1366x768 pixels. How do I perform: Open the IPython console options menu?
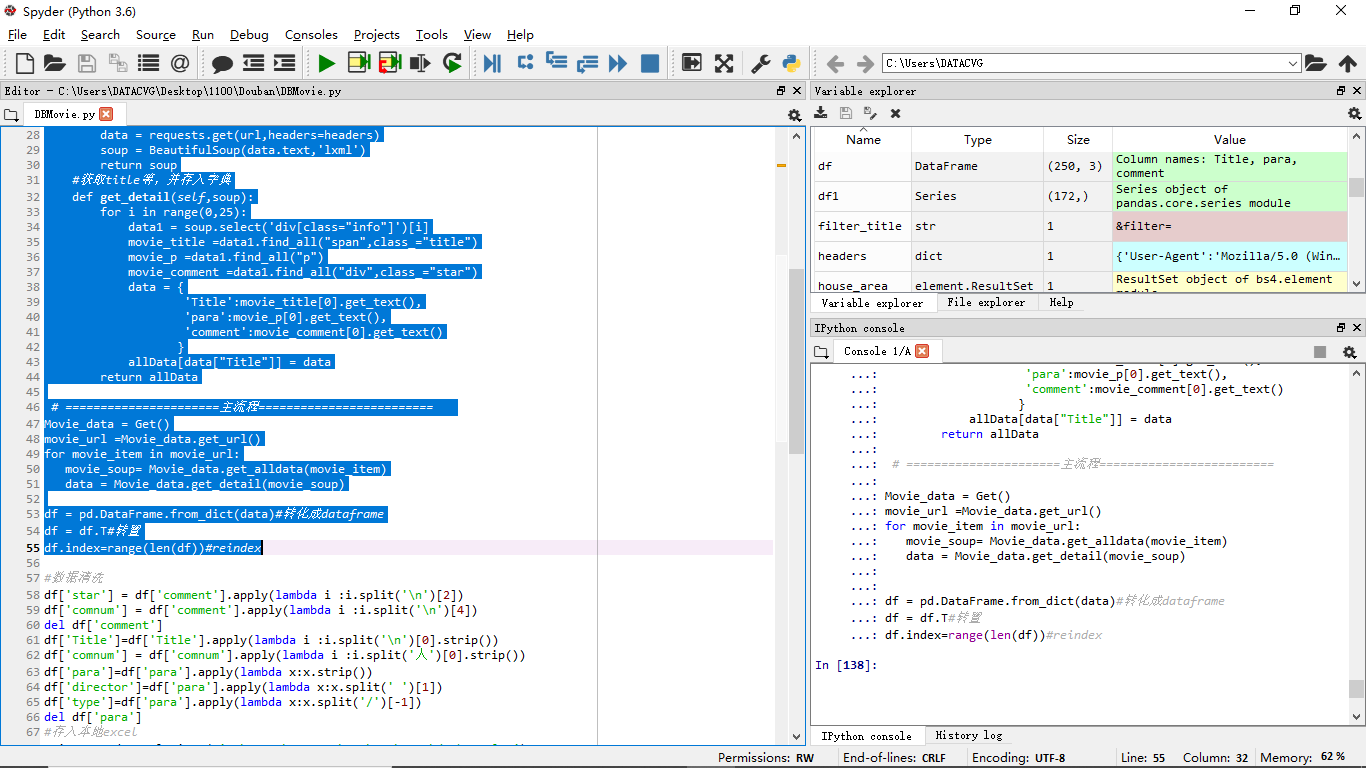[1349, 352]
